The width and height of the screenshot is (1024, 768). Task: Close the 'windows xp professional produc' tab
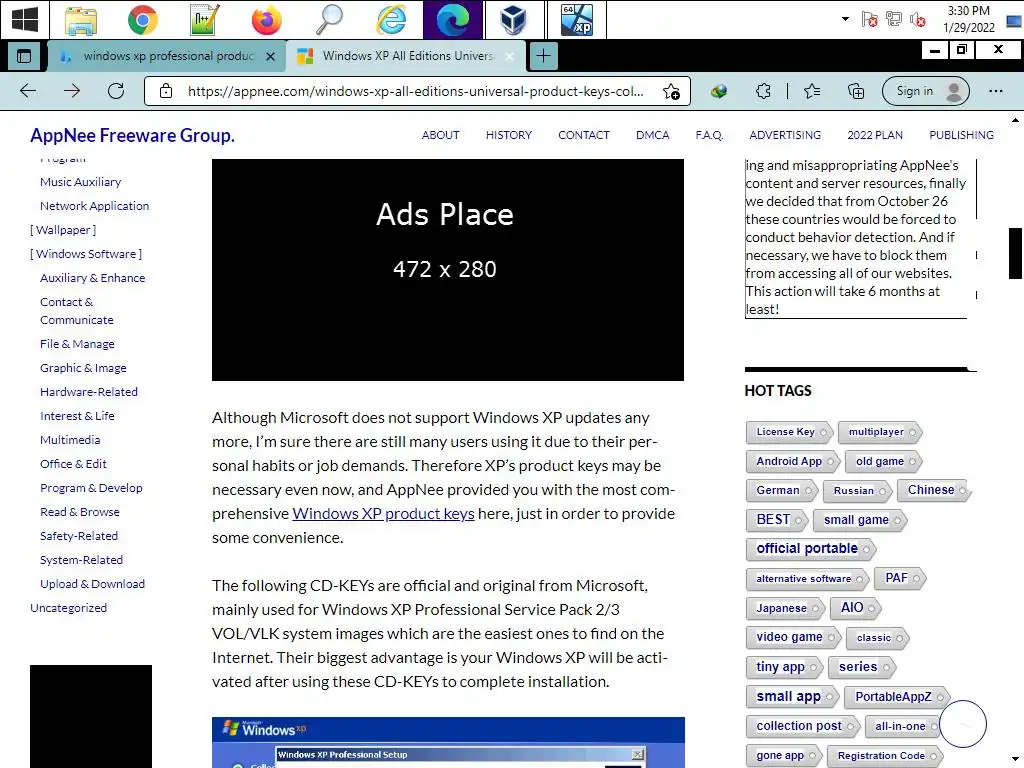click(270, 57)
